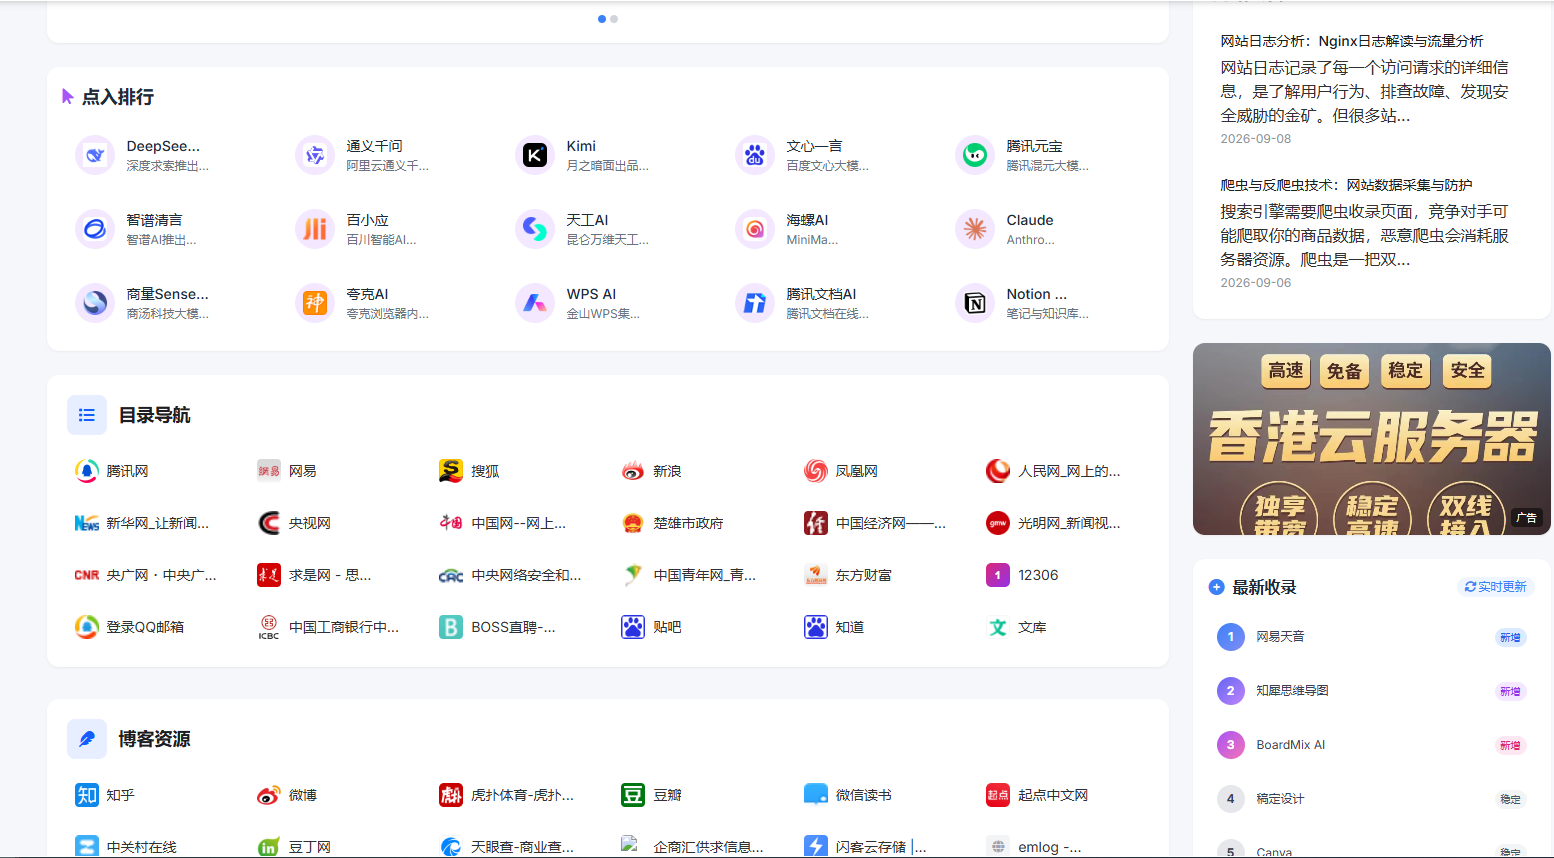Image resolution: width=1554 pixels, height=858 pixels.
Task: Open the WPS AI icon
Action: click(535, 303)
